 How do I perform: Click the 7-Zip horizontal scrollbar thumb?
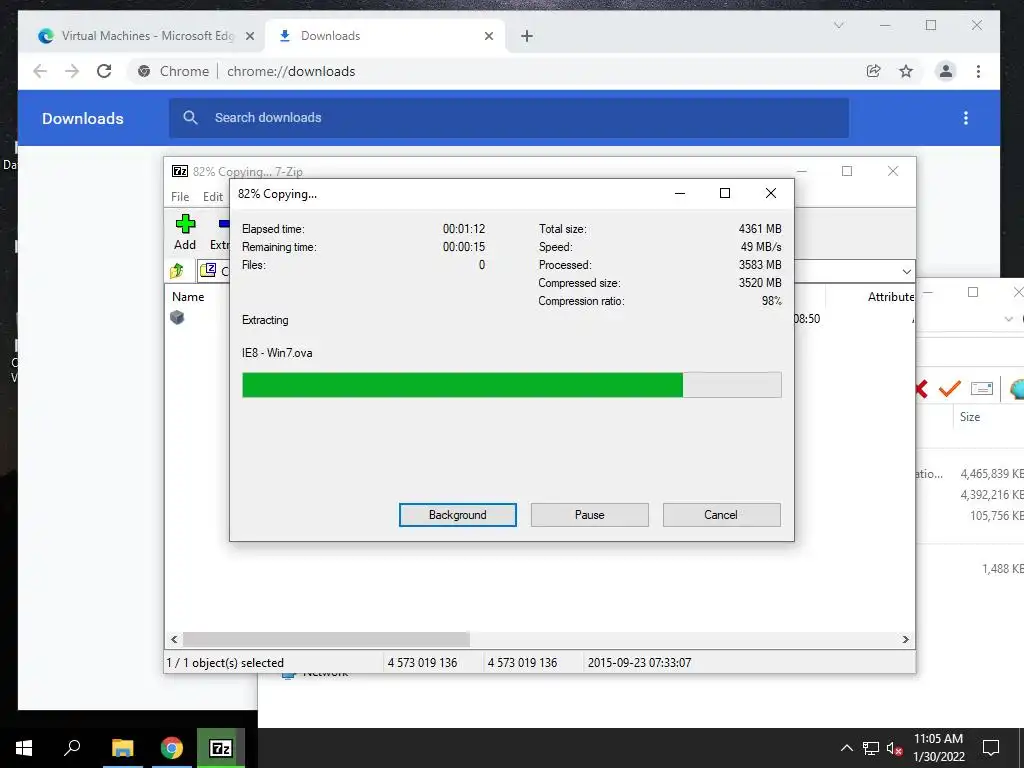click(326, 639)
